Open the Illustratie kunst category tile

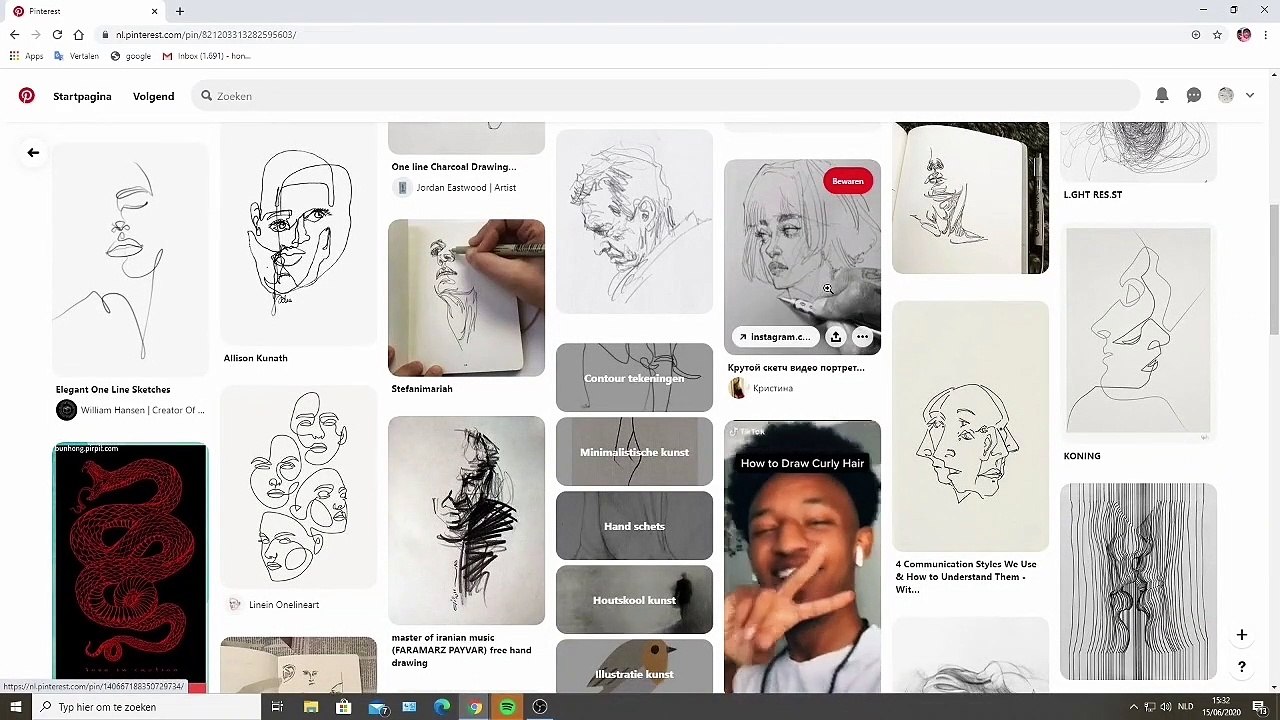click(x=634, y=667)
